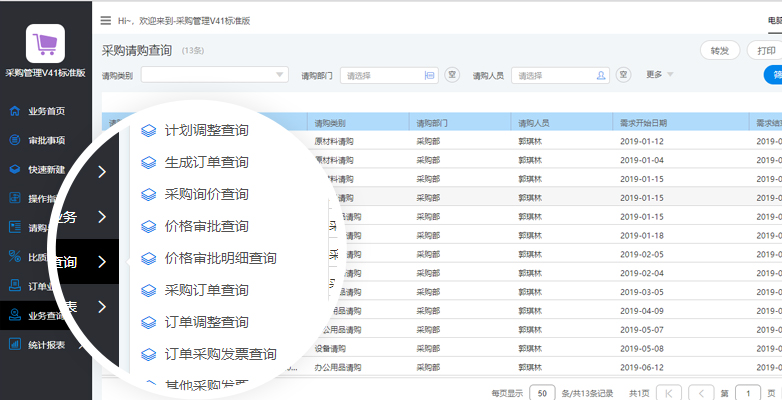
Task: Click the person icon in 请购人员 field
Action: (601, 75)
